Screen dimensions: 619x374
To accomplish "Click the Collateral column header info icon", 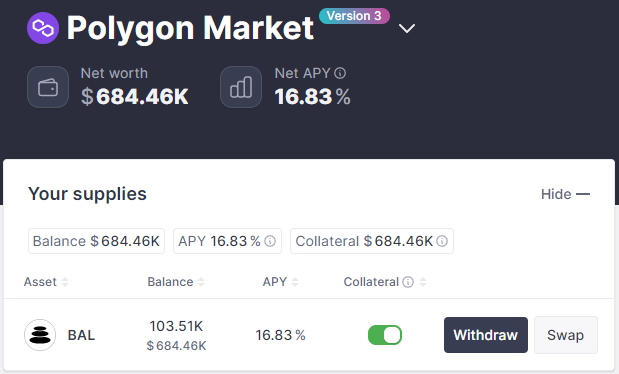I will tap(408, 282).
